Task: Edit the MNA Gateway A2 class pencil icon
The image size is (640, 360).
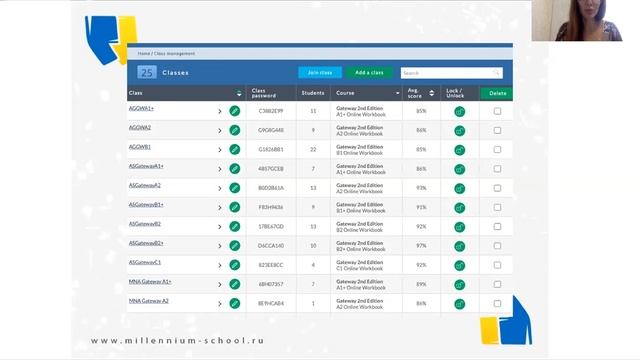Action: [x=235, y=303]
